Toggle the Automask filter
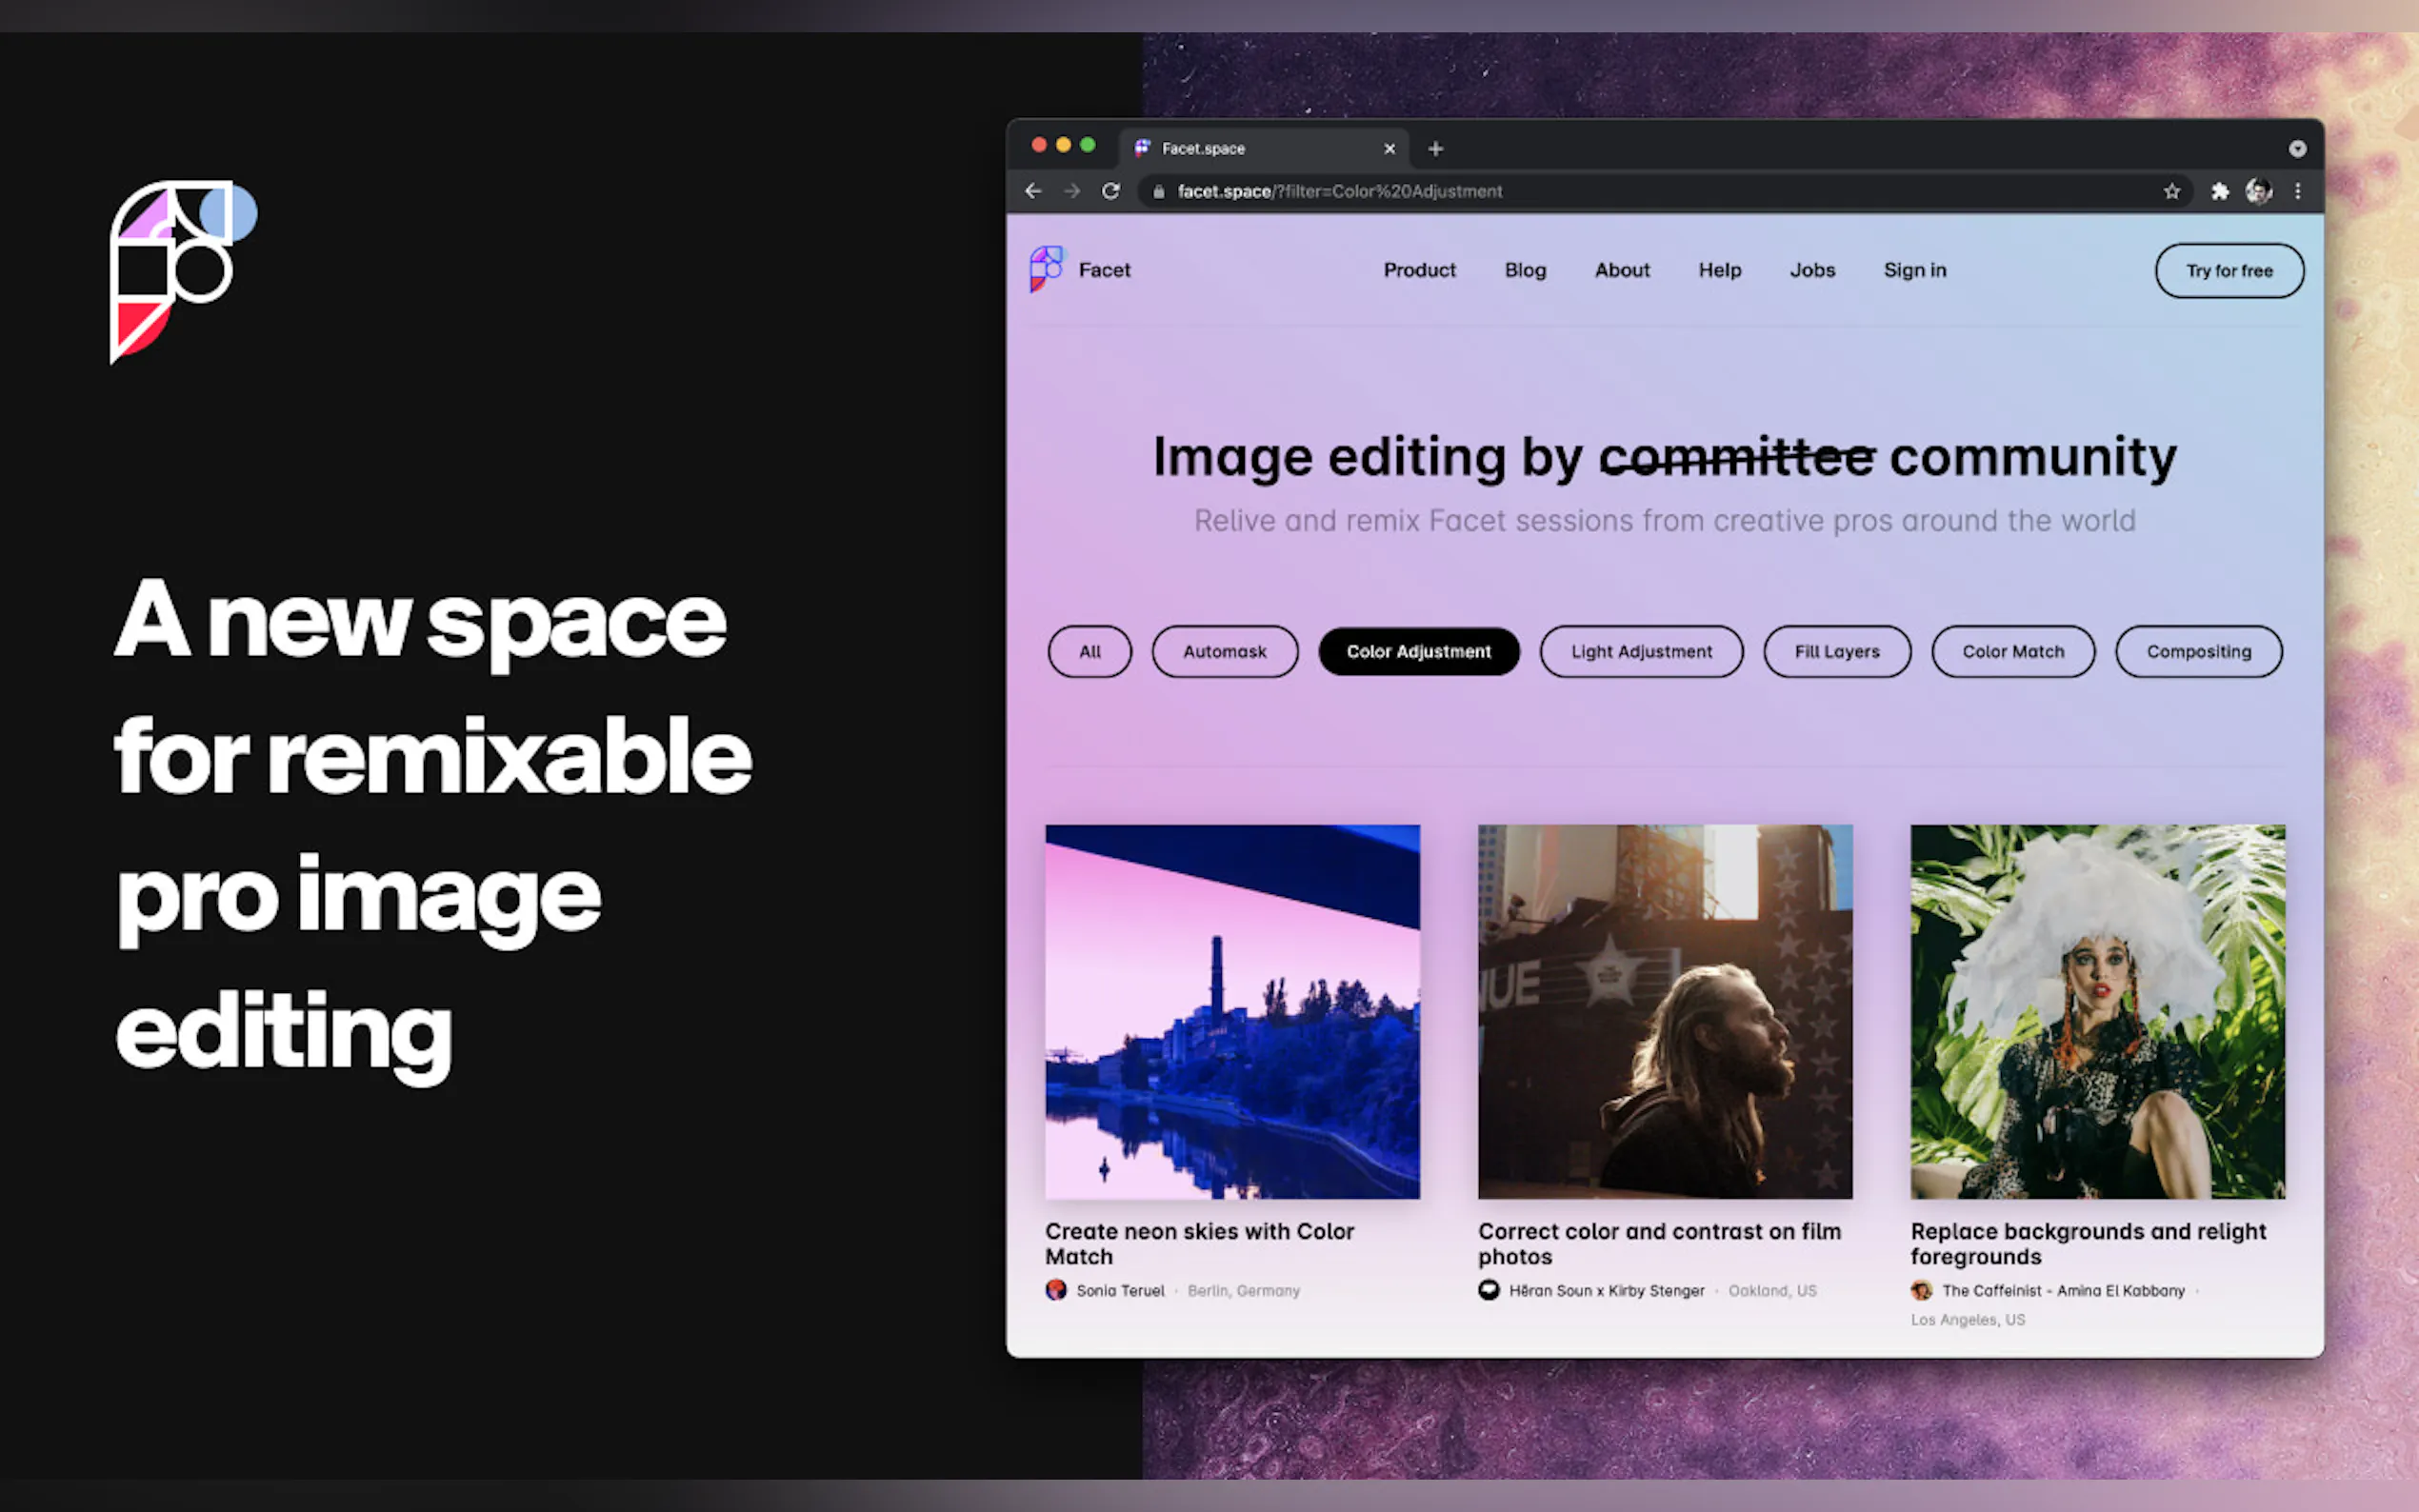This screenshot has height=1512, width=2419. [1224, 651]
